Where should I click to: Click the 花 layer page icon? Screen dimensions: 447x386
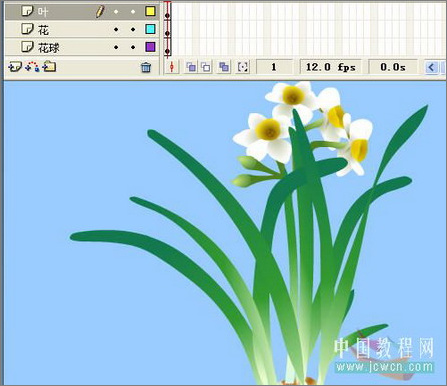pyautogui.click(x=27, y=29)
